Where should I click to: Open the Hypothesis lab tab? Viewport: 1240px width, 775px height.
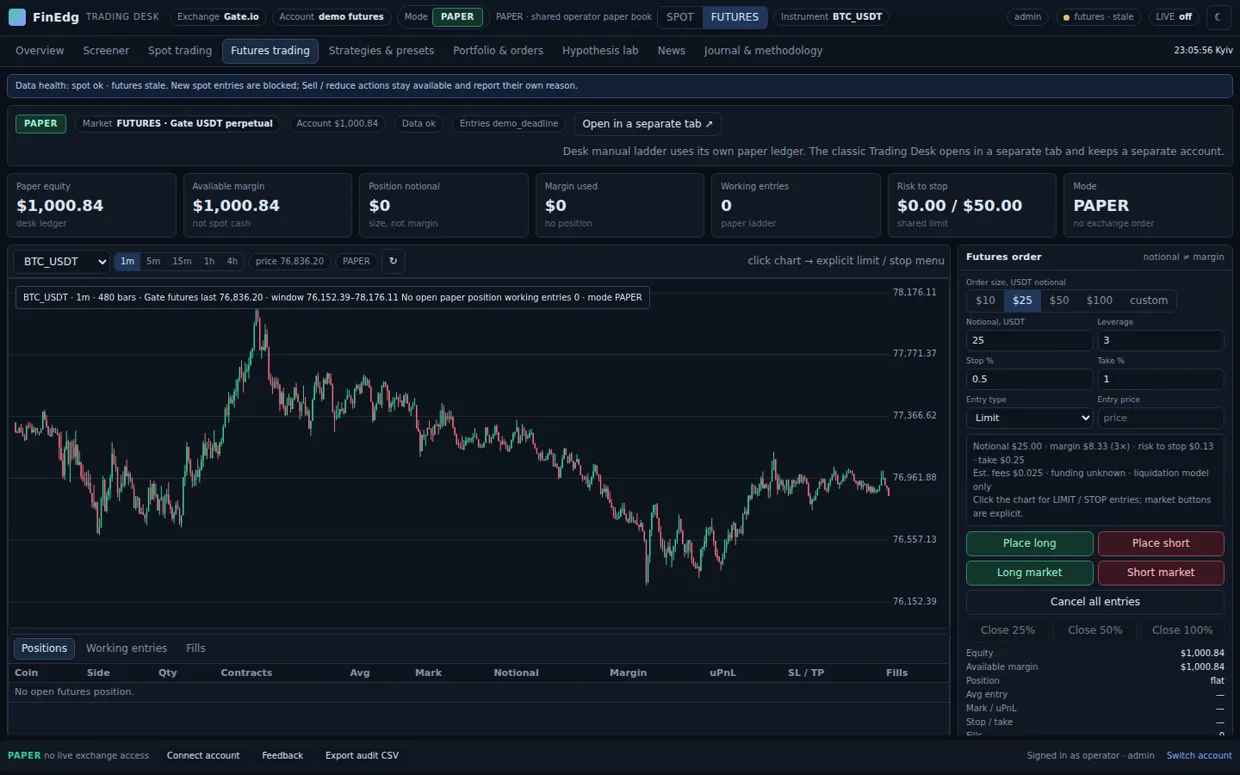tap(600, 51)
